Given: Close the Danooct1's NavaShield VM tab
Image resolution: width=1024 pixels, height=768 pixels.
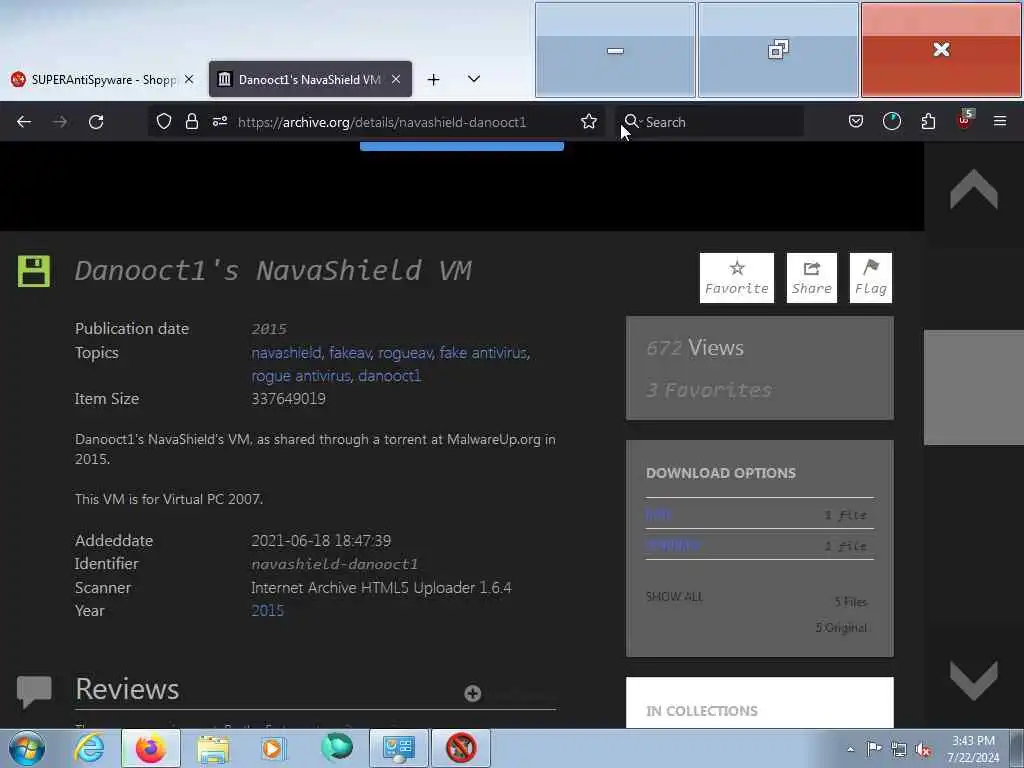Looking at the screenshot, I should [396, 79].
